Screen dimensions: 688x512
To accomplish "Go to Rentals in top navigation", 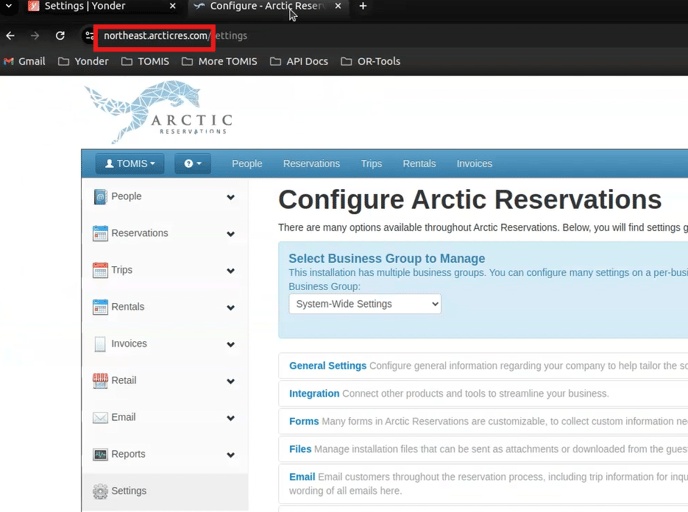I will tap(419, 164).
